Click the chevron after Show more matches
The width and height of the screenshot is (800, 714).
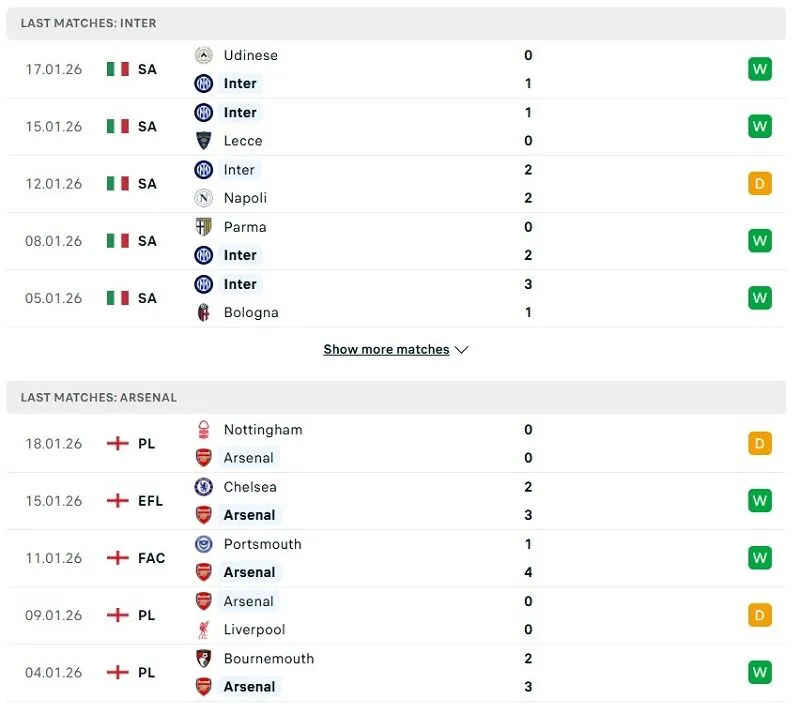click(461, 350)
